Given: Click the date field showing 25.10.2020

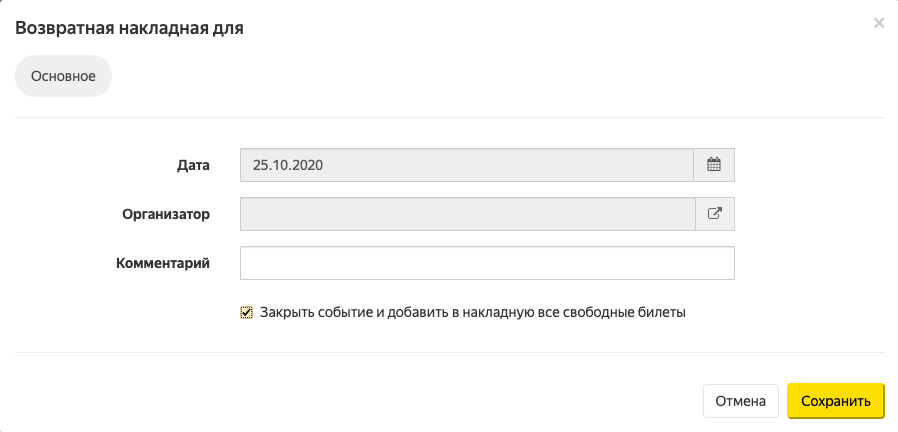Looking at the screenshot, I should click(x=467, y=165).
